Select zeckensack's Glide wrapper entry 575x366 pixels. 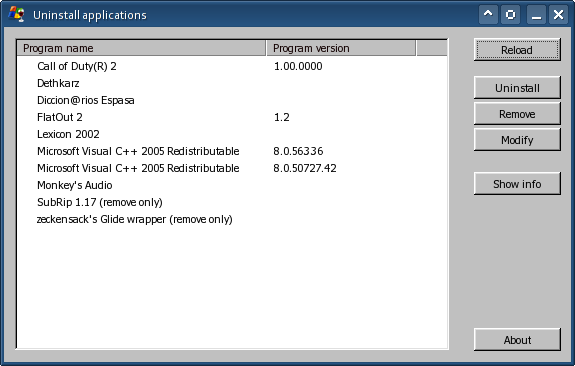(x=232, y=219)
